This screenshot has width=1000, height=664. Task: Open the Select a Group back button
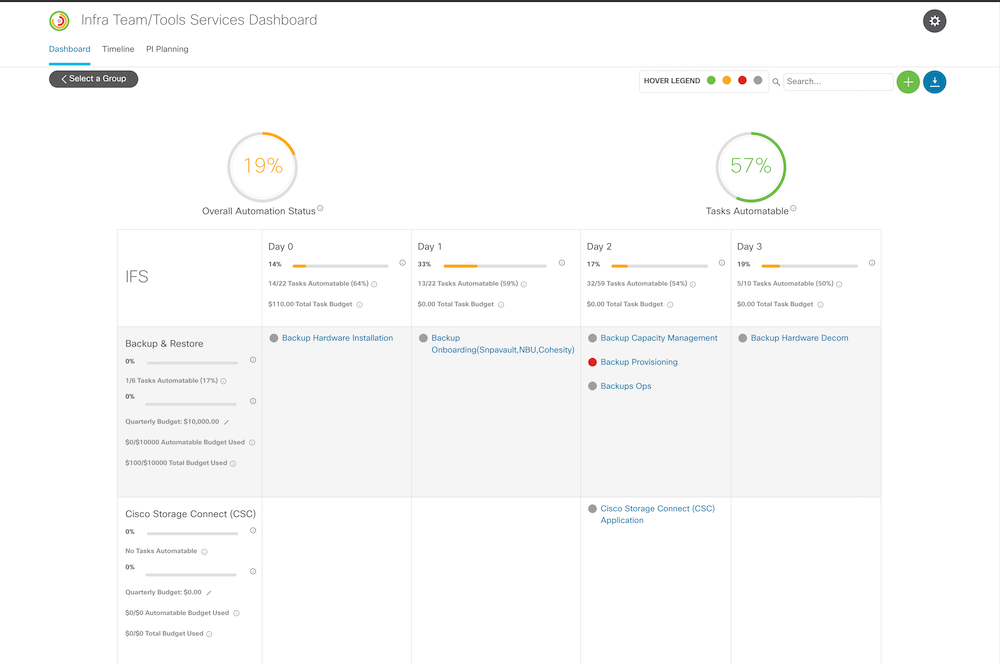(x=94, y=79)
